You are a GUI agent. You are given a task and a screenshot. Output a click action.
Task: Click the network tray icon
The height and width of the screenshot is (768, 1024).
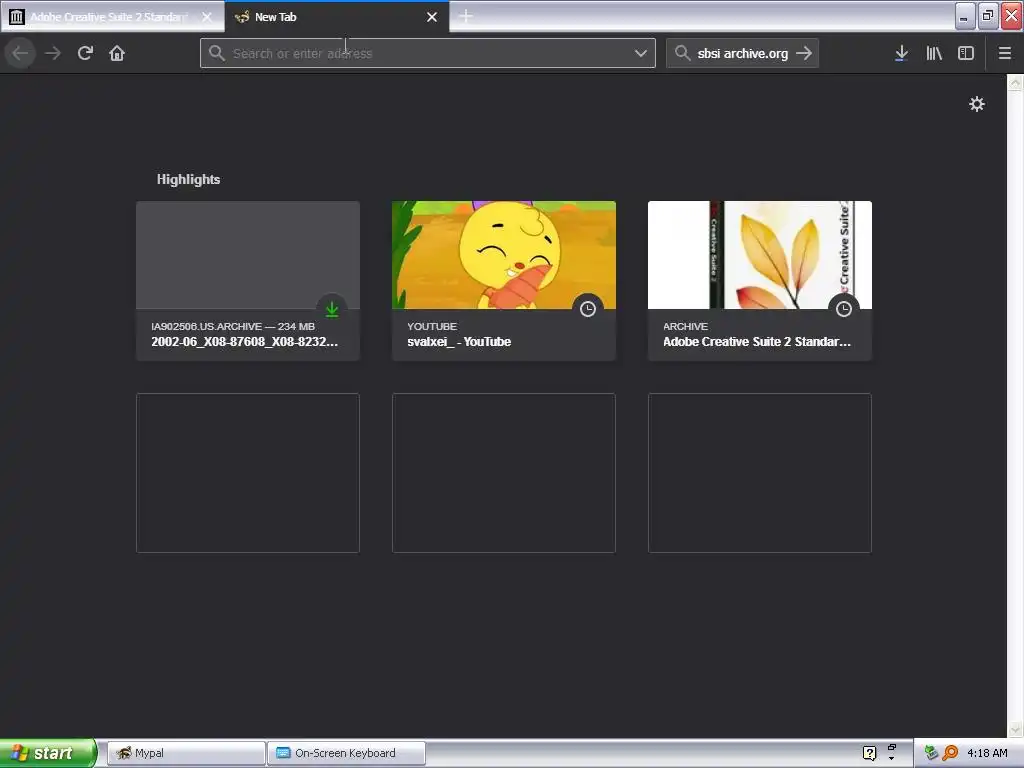click(931, 753)
